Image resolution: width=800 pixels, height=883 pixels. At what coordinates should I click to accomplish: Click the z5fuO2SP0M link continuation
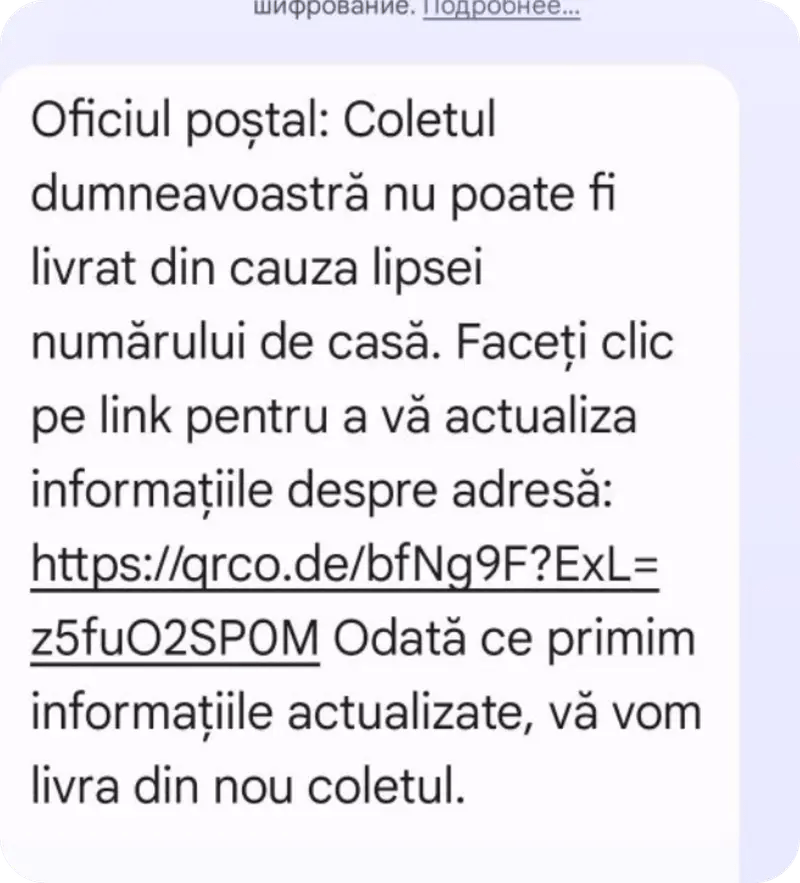tap(175, 639)
